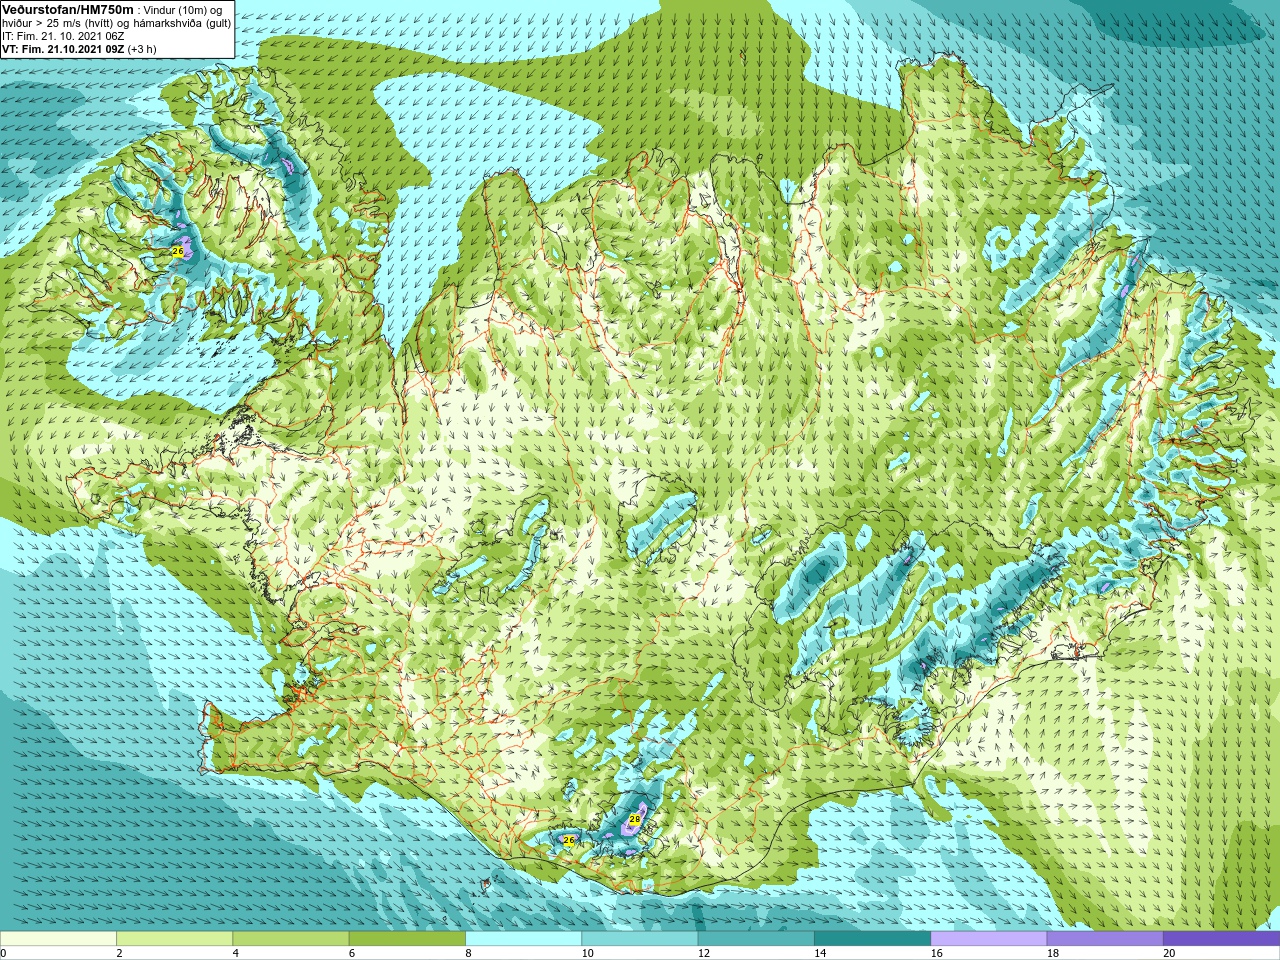Choose the dark teal 14–16 m/s legend swatch
The width and height of the screenshot is (1280, 960).
pos(872,939)
